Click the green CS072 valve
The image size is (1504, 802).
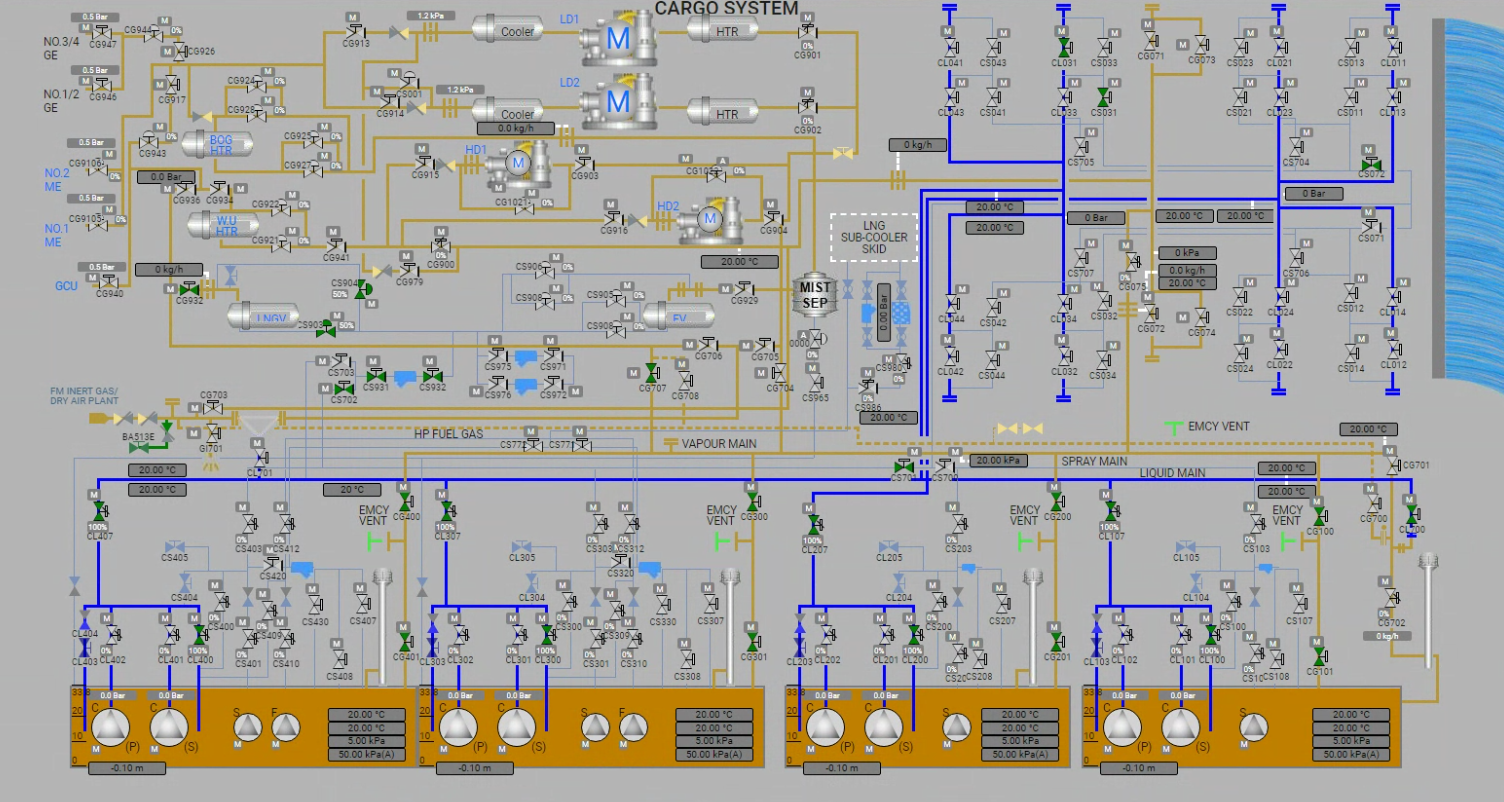coord(1372,163)
